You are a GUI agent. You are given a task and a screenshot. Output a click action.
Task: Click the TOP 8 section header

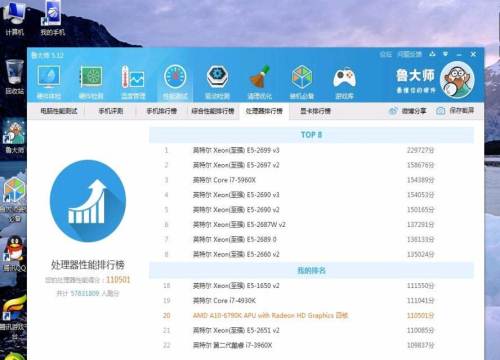(x=311, y=135)
